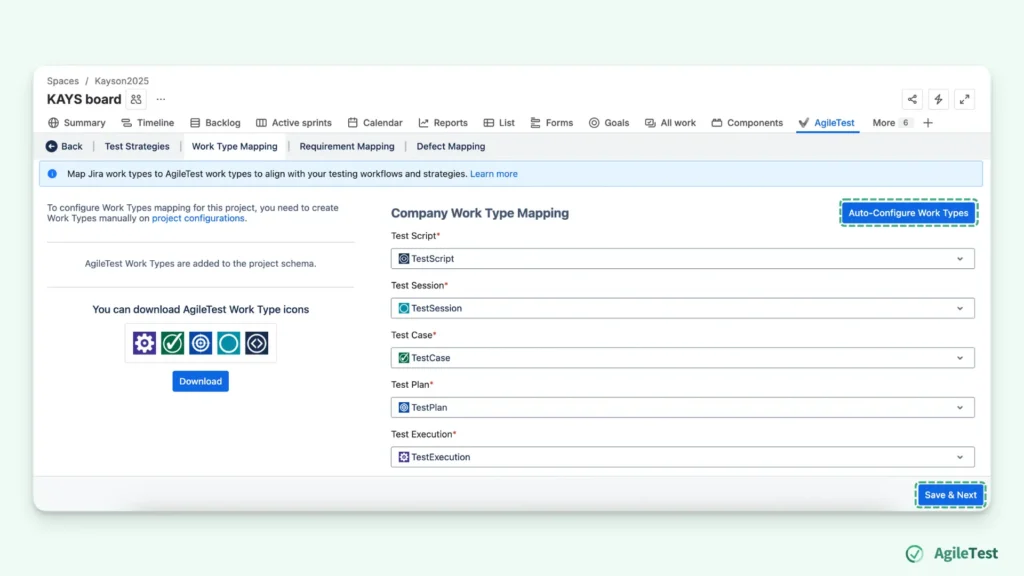Viewport: 1024px width, 576px height.
Task: Open the Timeline tab
Action: pos(148,123)
